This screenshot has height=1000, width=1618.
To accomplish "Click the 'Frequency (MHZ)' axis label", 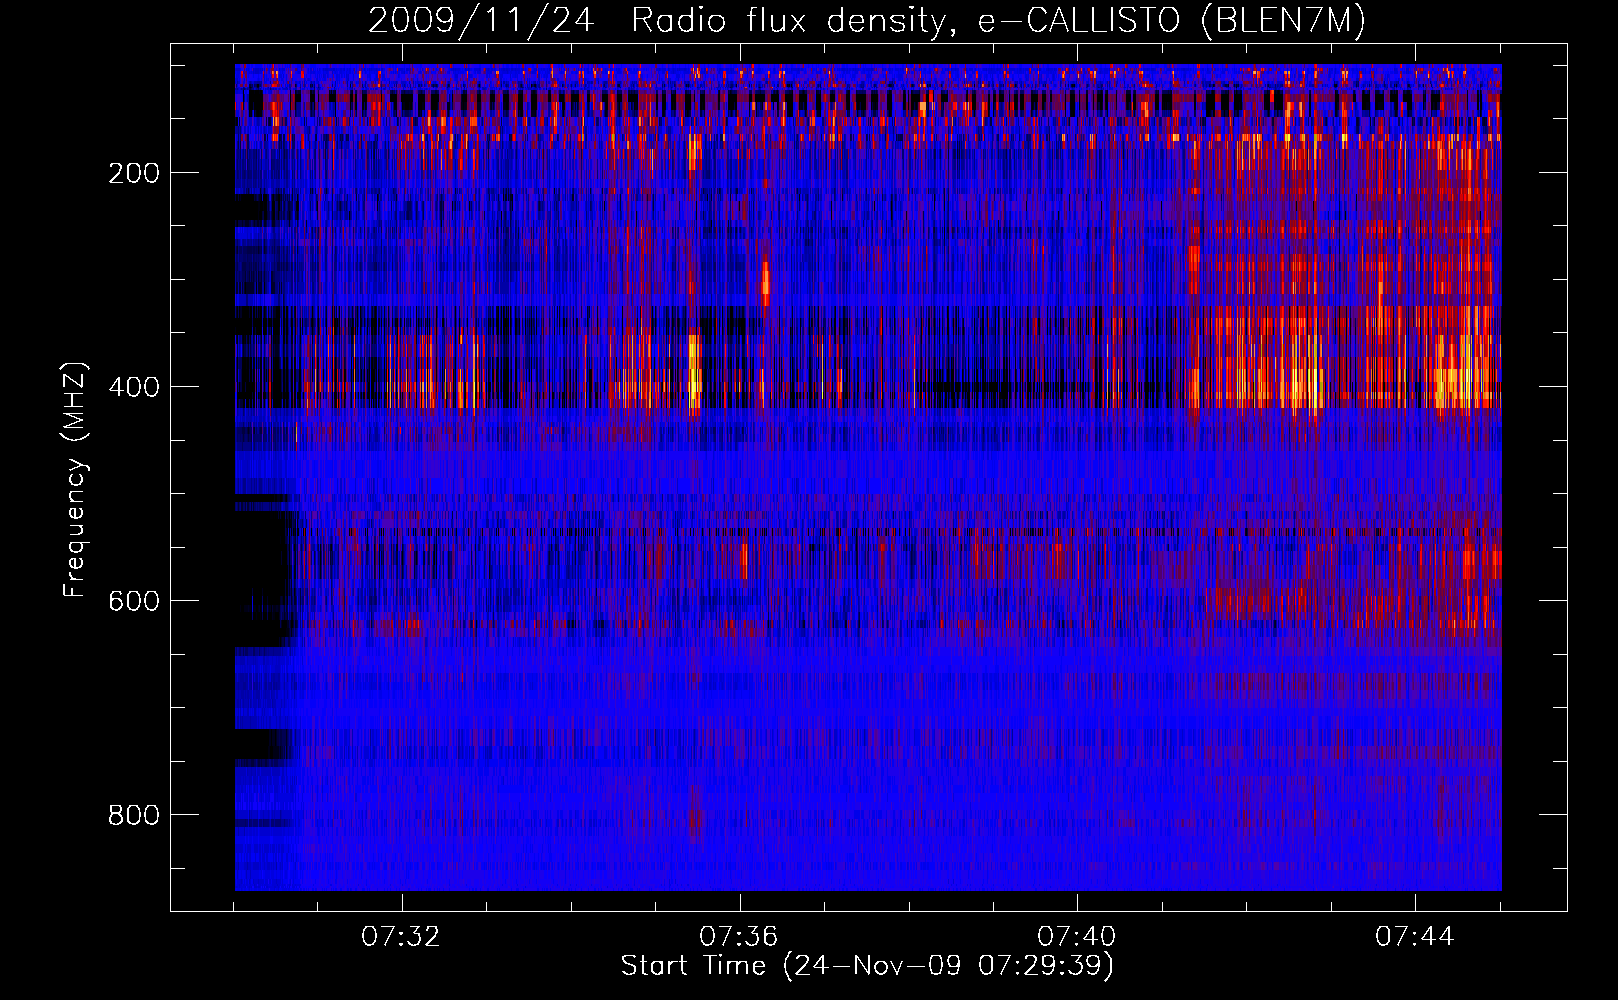I will [75, 479].
